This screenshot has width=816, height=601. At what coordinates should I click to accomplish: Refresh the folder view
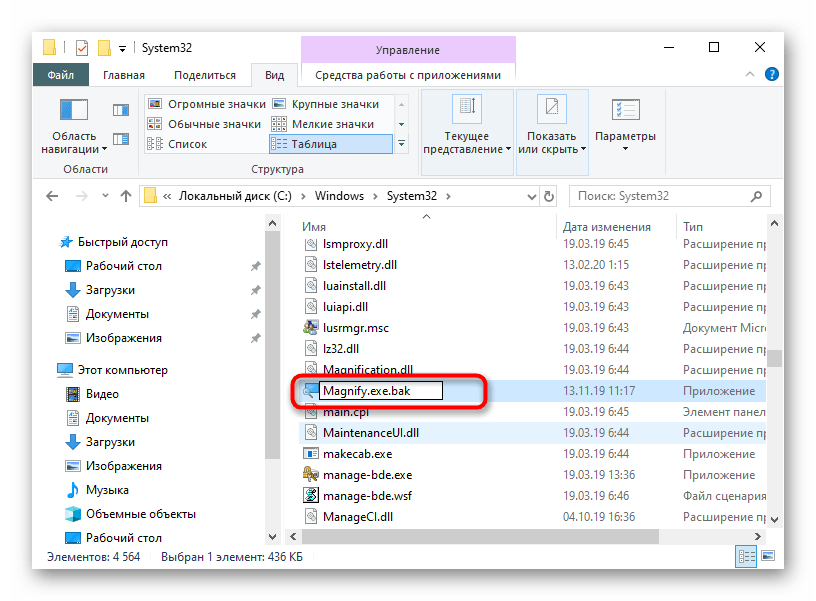(x=549, y=197)
